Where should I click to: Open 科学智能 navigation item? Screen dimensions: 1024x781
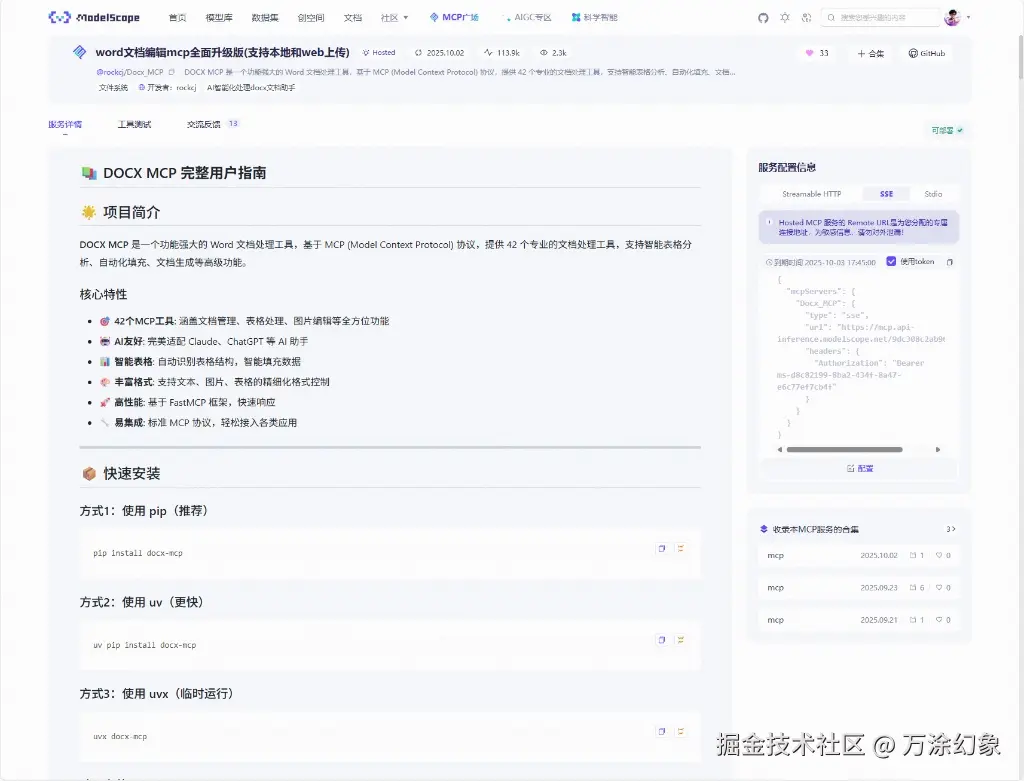tap(594, 18)
